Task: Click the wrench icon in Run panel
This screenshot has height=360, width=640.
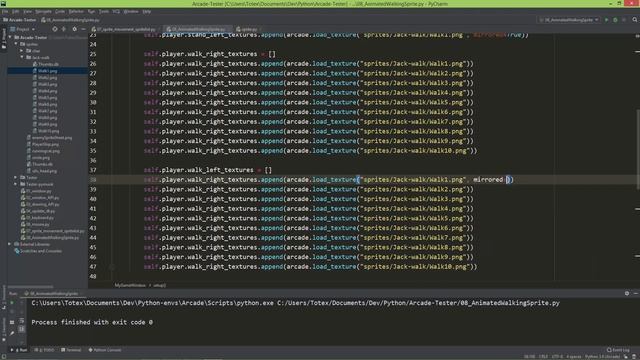Action: (12, 333)
